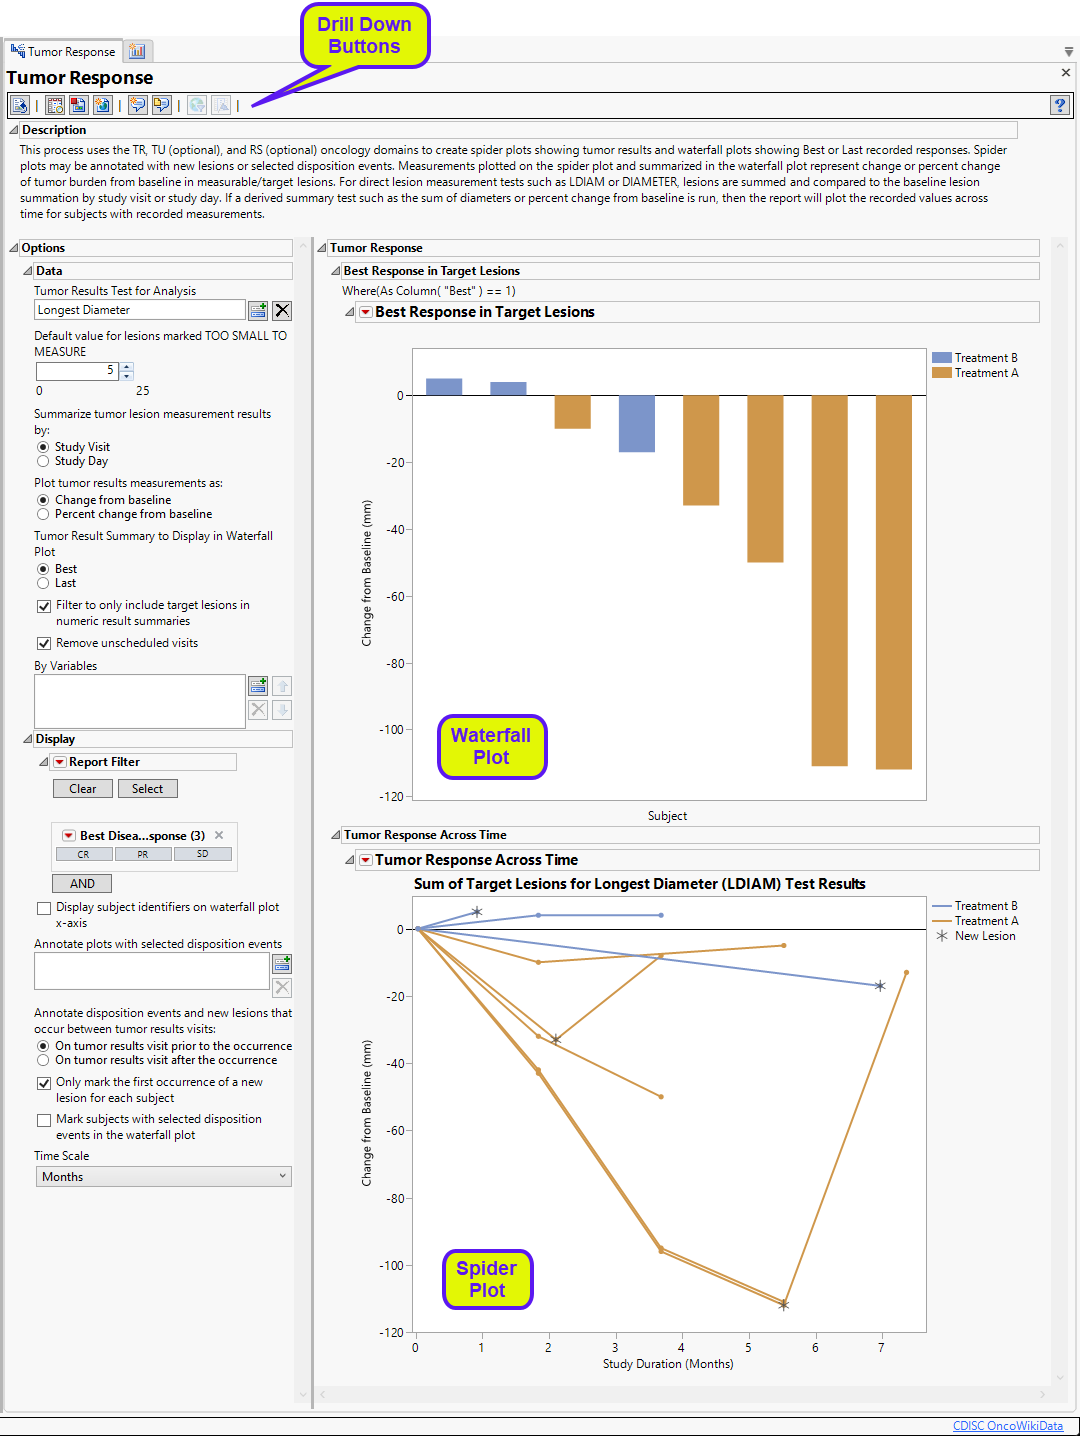Click the red-square window drill down icon
Screen dimensions: 1080x1436
[78, 105]
